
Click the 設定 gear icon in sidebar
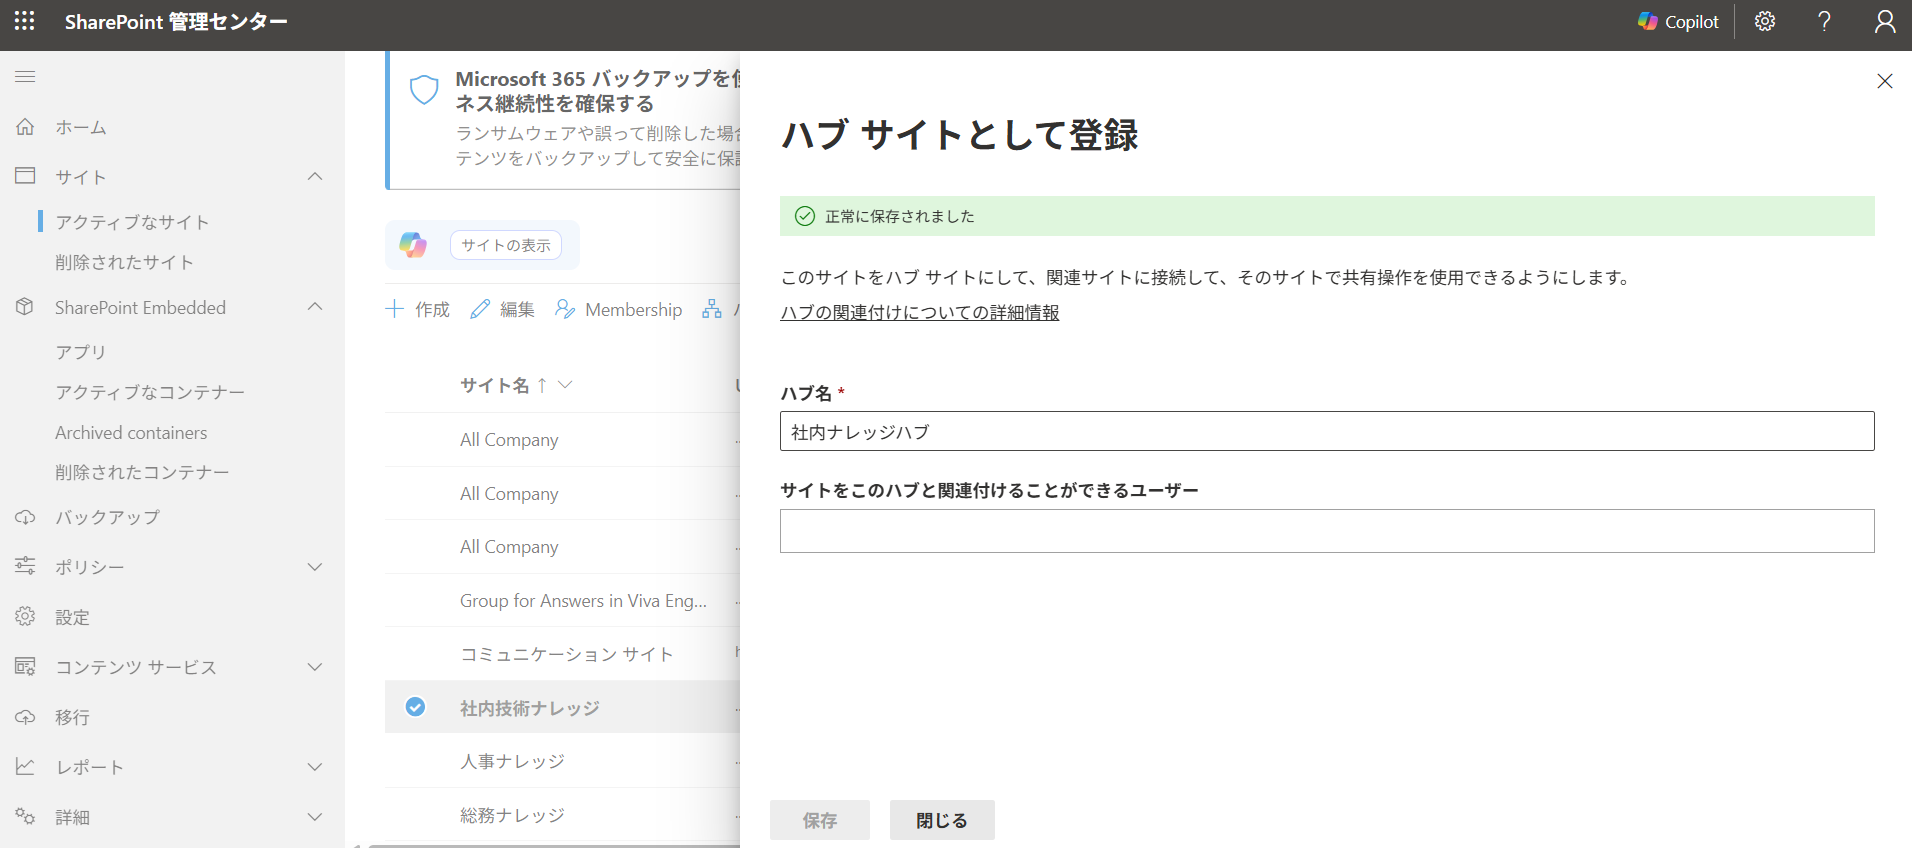pyautogui.click(x=25, y=616)
